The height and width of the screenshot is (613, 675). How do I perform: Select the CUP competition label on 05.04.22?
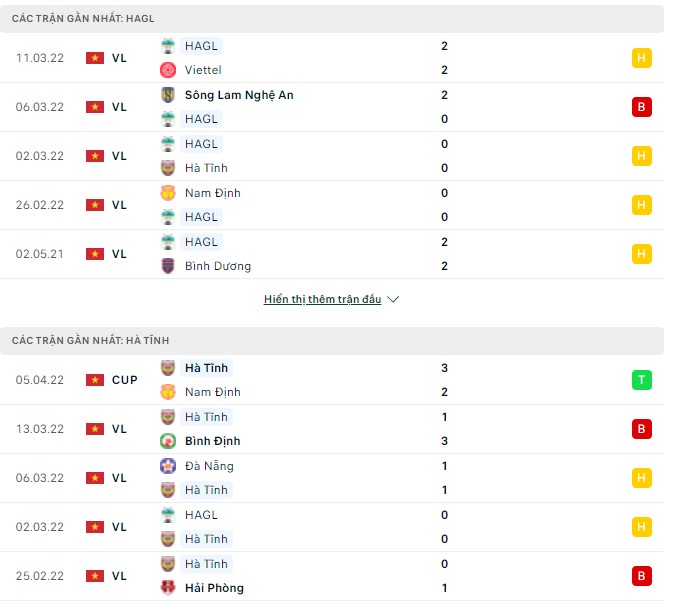click(125, 380)
